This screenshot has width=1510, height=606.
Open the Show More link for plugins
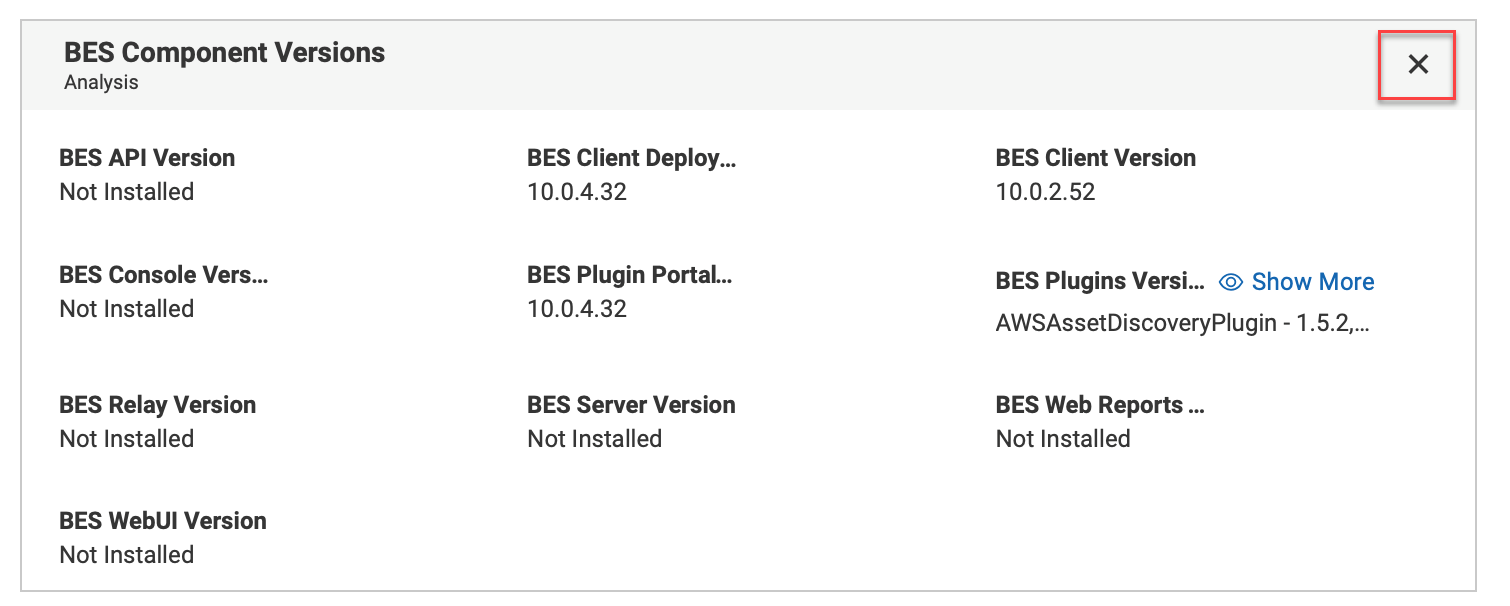point(1312,282)
